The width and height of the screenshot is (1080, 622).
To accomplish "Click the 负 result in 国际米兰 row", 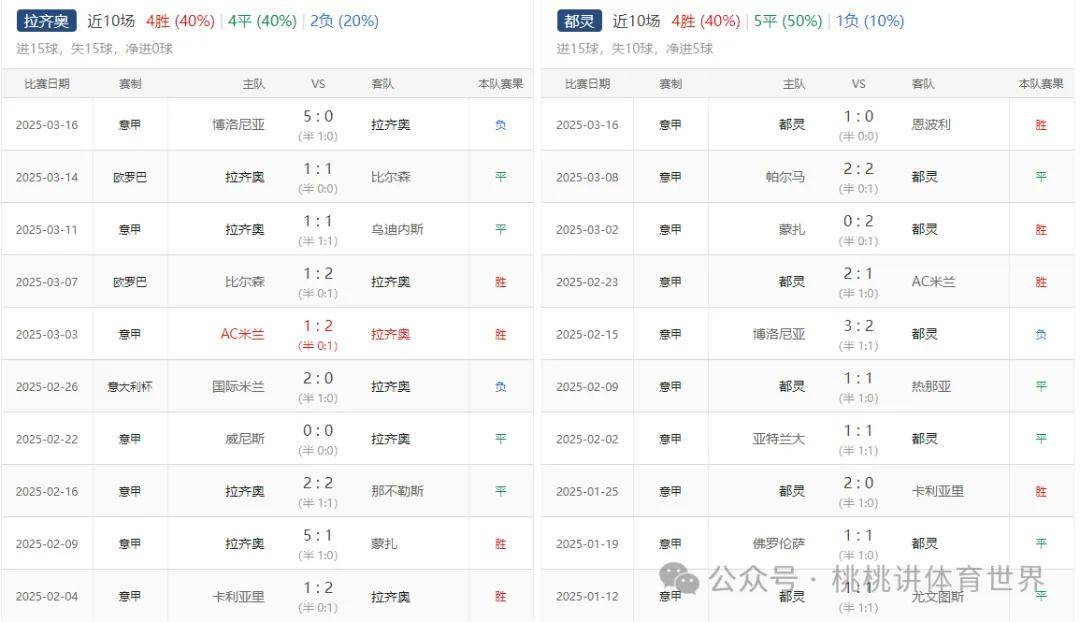I will [x=501, y=386].
